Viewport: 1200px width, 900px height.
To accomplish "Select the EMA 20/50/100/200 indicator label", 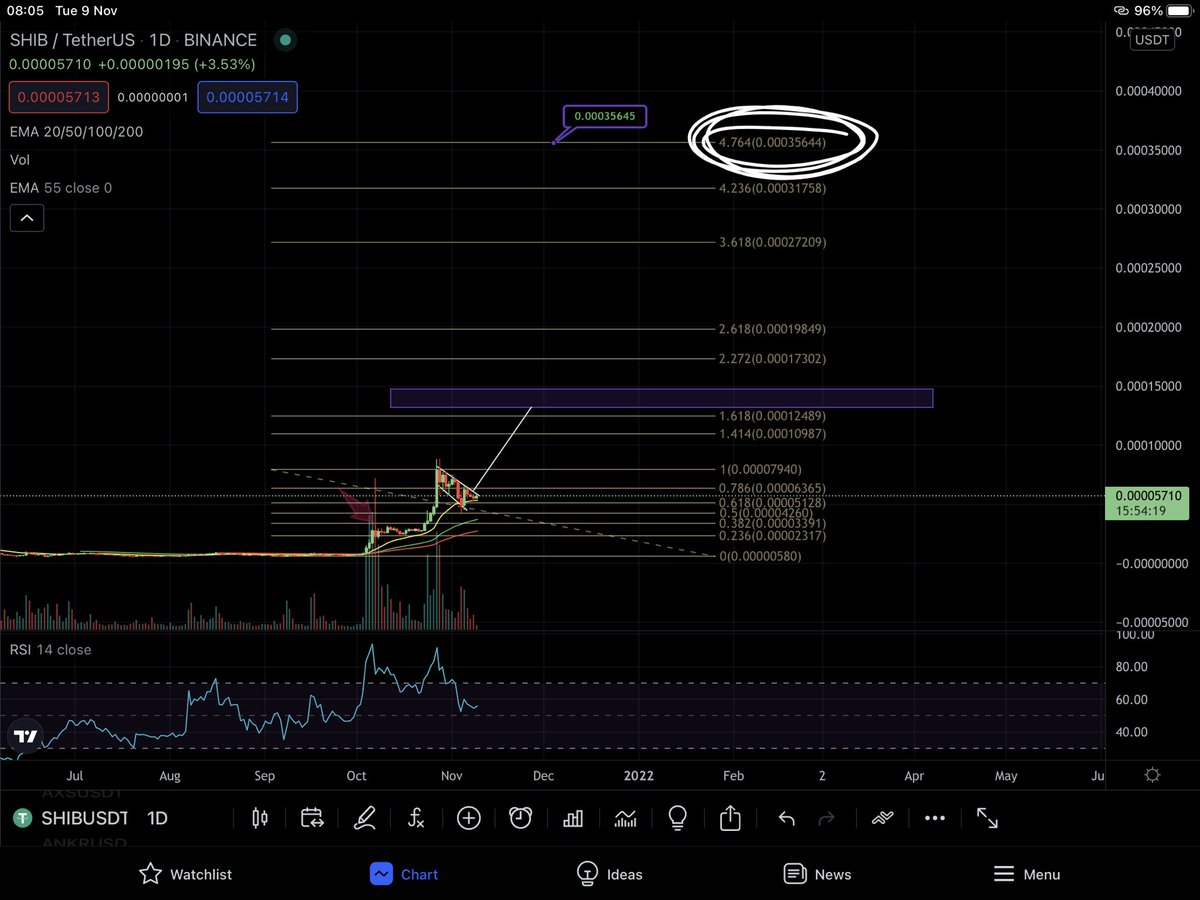I will click(78, 131).
